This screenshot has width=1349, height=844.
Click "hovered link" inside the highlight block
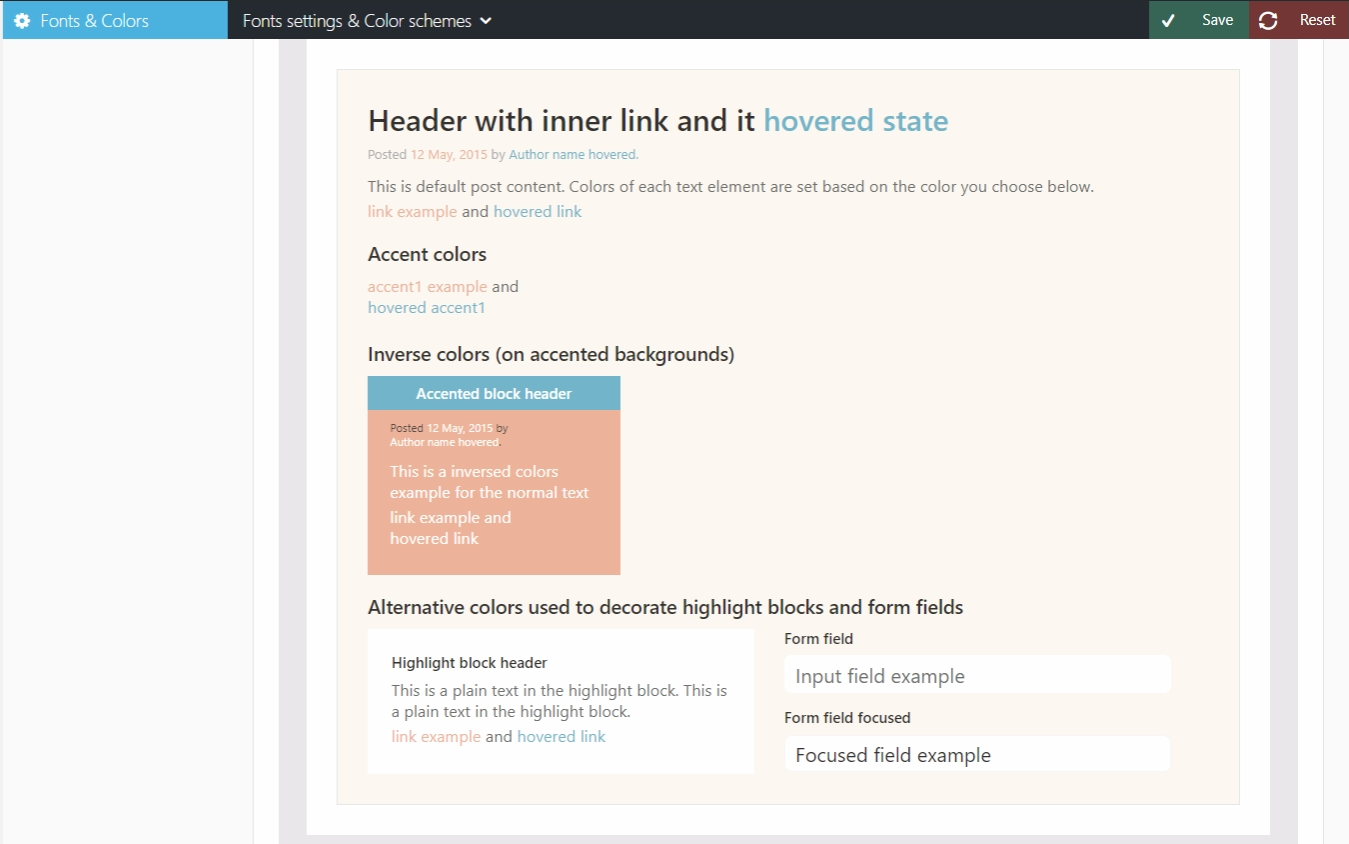tap(561, 737)
